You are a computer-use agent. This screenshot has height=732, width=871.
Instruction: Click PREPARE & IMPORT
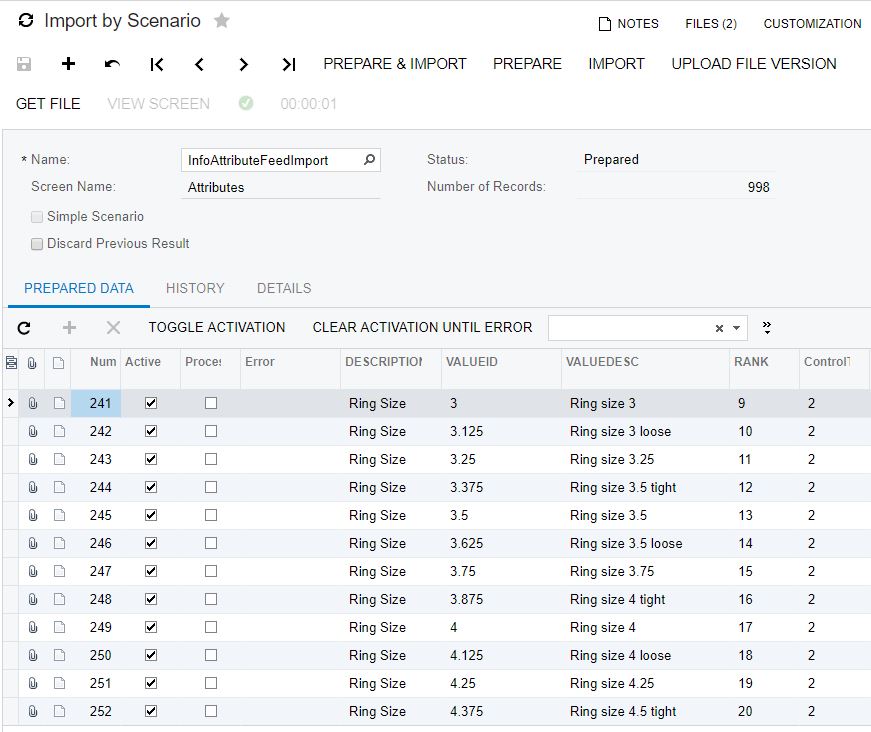click(x=395, y=64)
